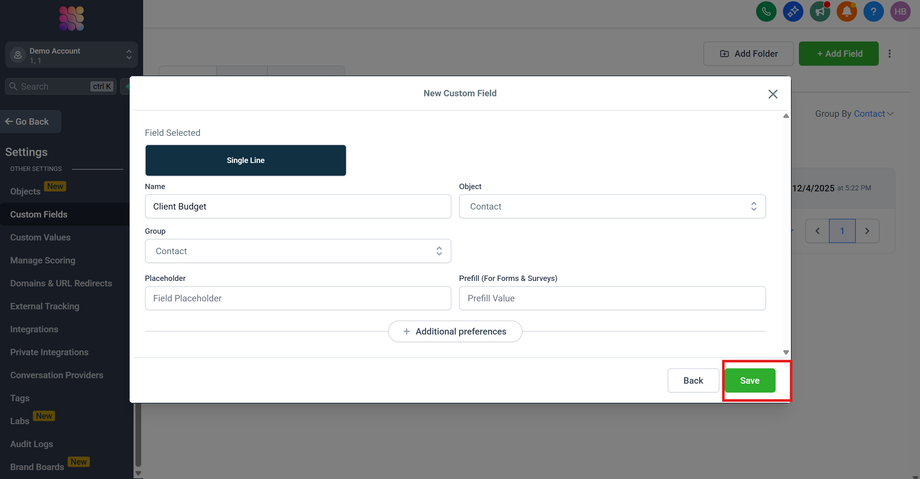Image resolution: width=920 pixels, height=479 pixels.
Task: Expand Additional preferences section
Action: 455,331
